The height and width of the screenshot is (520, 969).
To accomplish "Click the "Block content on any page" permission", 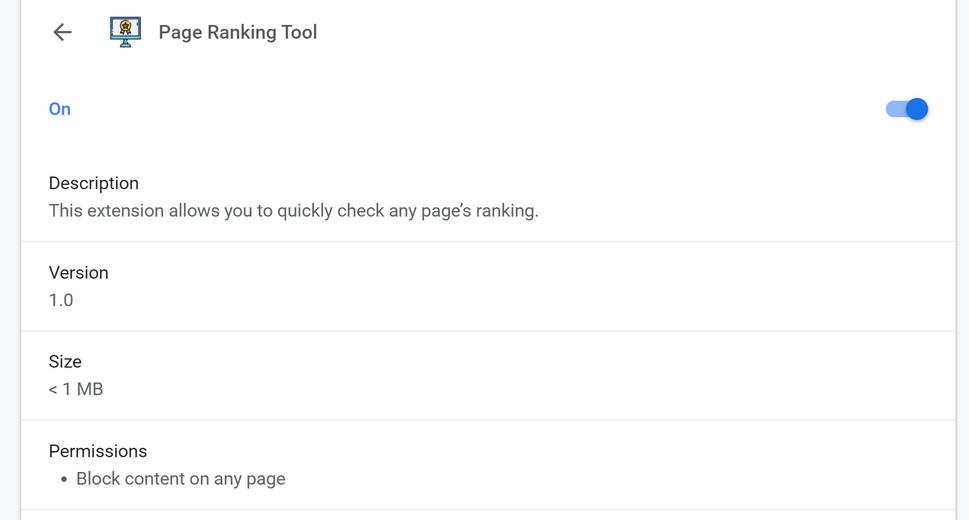I will pos(181,479).
